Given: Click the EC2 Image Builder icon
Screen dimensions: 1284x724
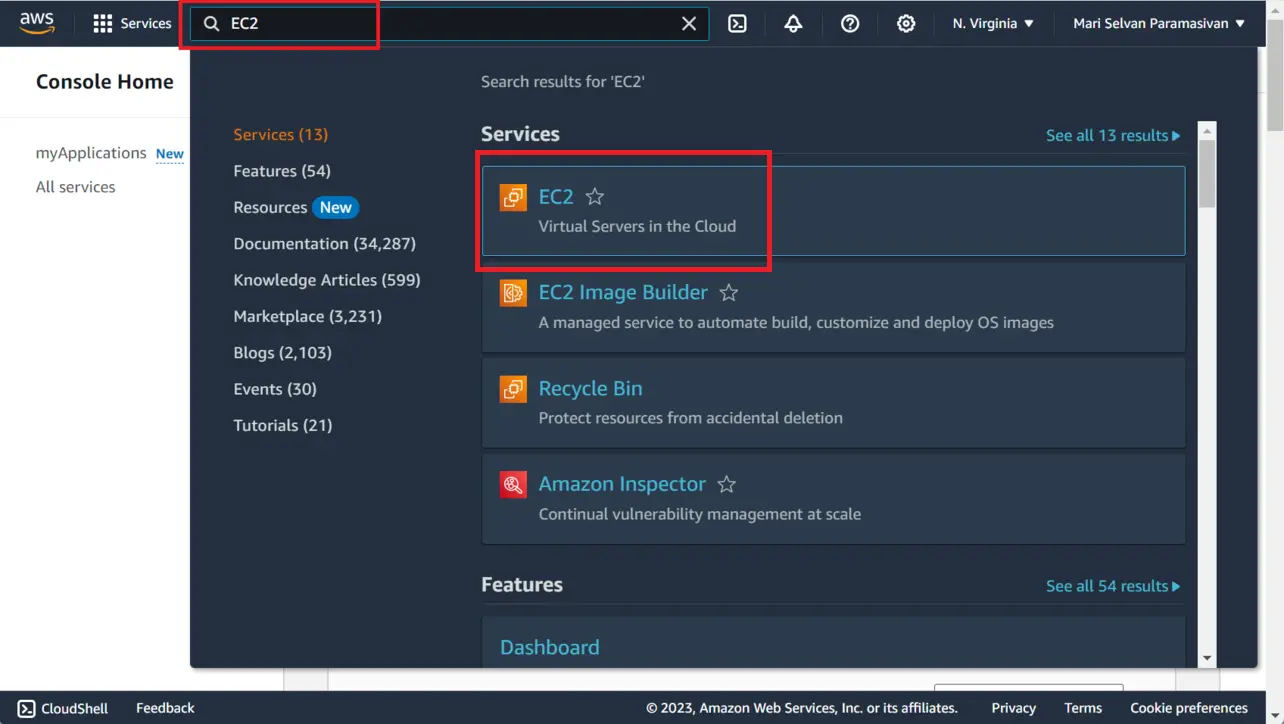Looking at the screenshot, I should (513, 293).
